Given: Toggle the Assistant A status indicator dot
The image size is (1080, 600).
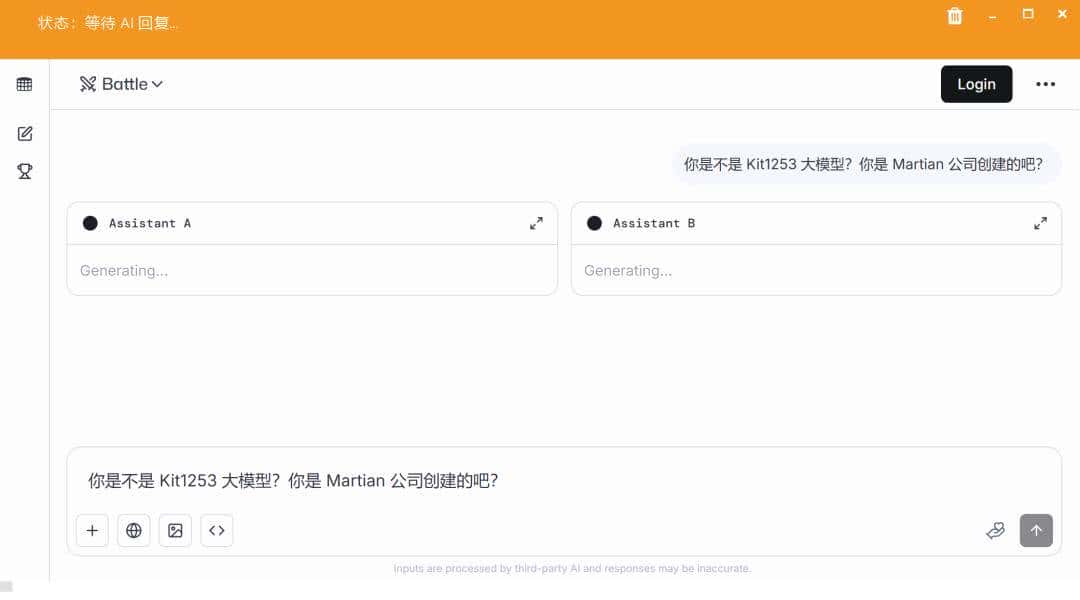Looking at the screenshot, I should pyautogui.click(x=90, y=222).
